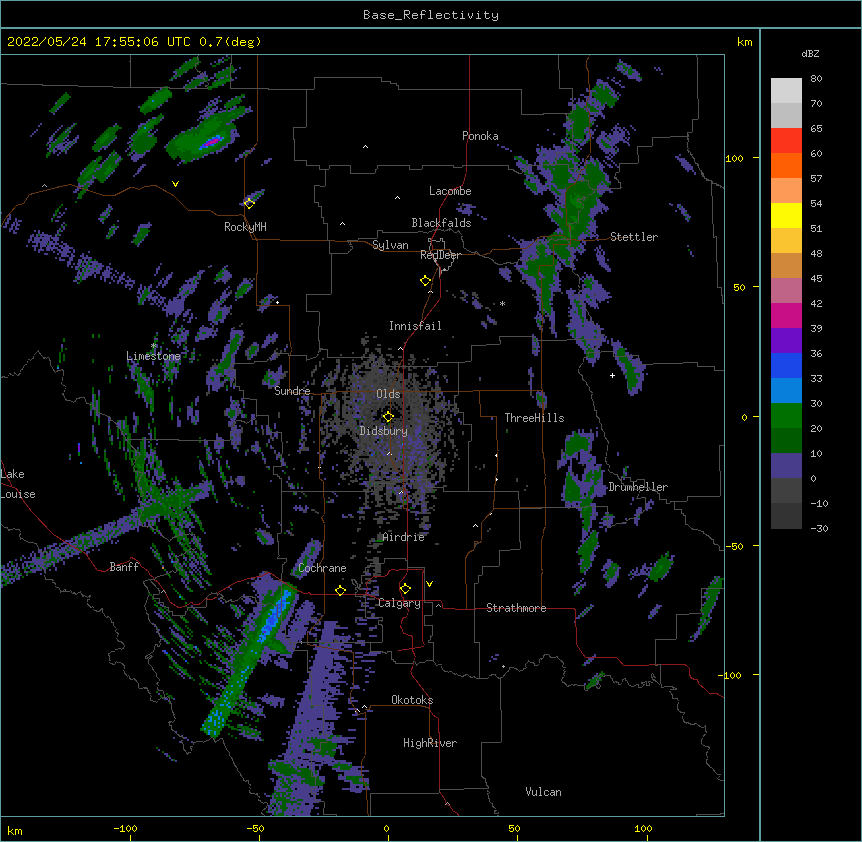Pick the blue 33-36 dBZ legend swatch
This screenshot has width=862, height=842.
pos(786,365)
